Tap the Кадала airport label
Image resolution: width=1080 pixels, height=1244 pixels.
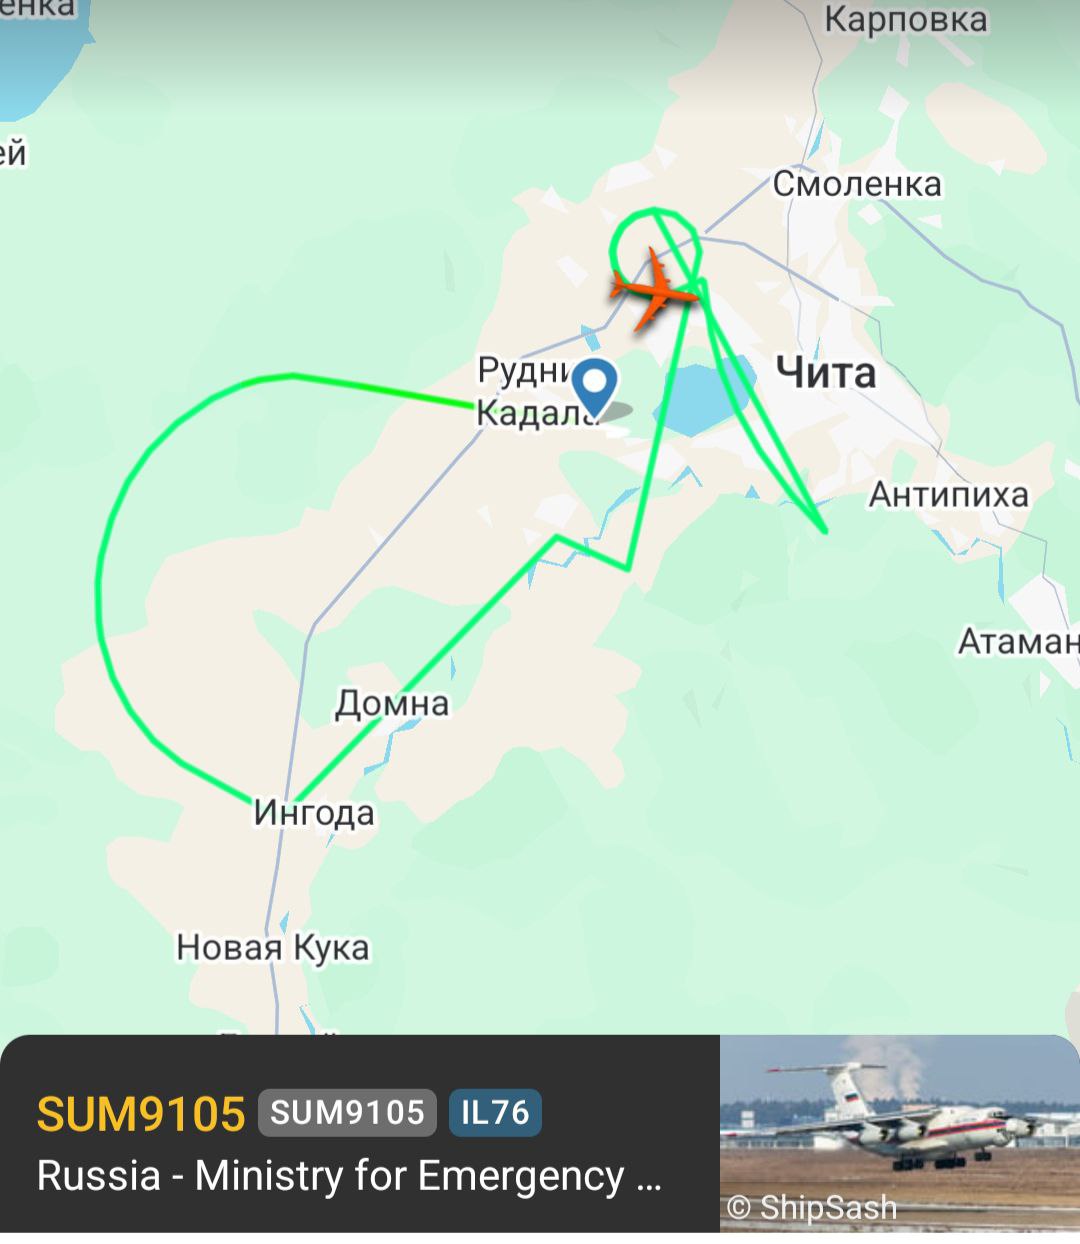(535, 412)
